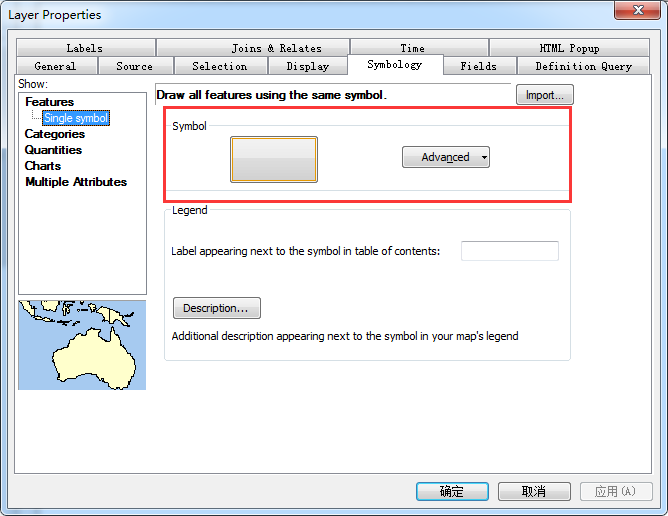This screenshot has width=668, height=516.
Task: Switch to the HTML Popup tab
Action: tap(570, 48)
